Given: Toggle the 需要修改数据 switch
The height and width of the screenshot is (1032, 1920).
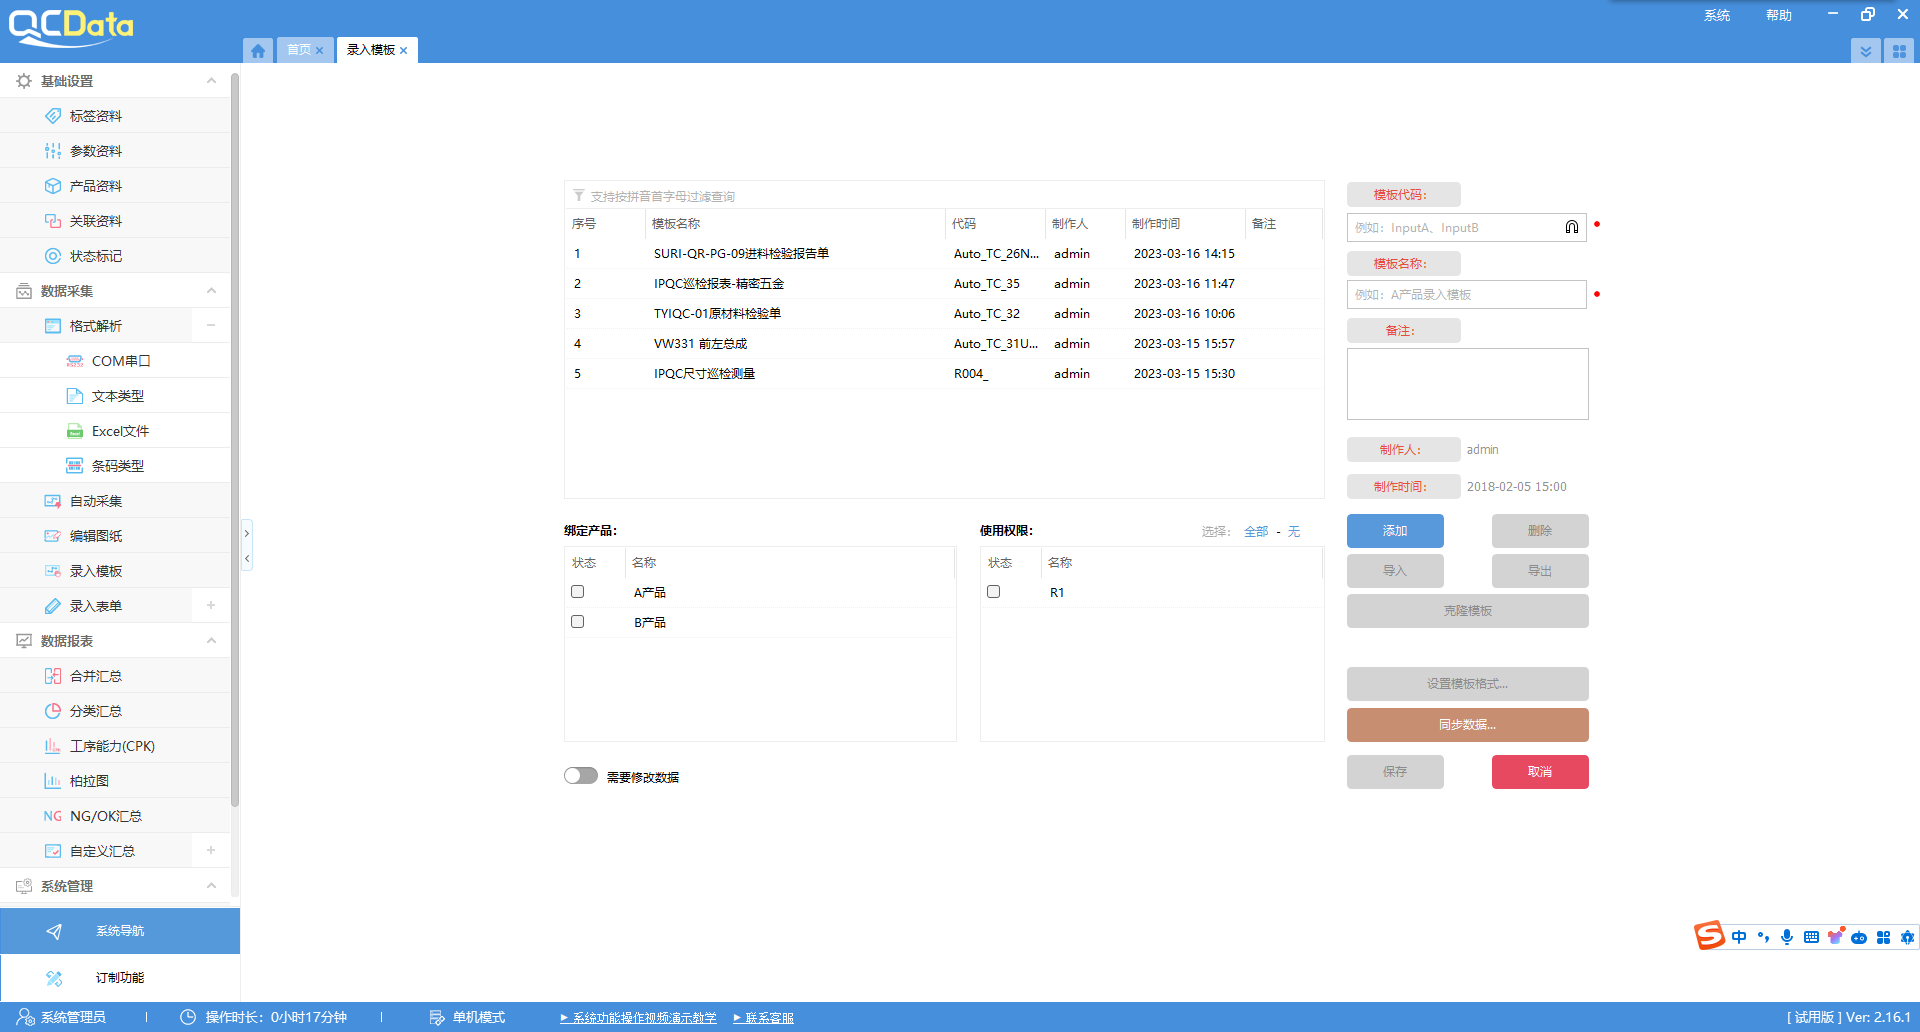Looking at the screenshot, I should [581, 776].
